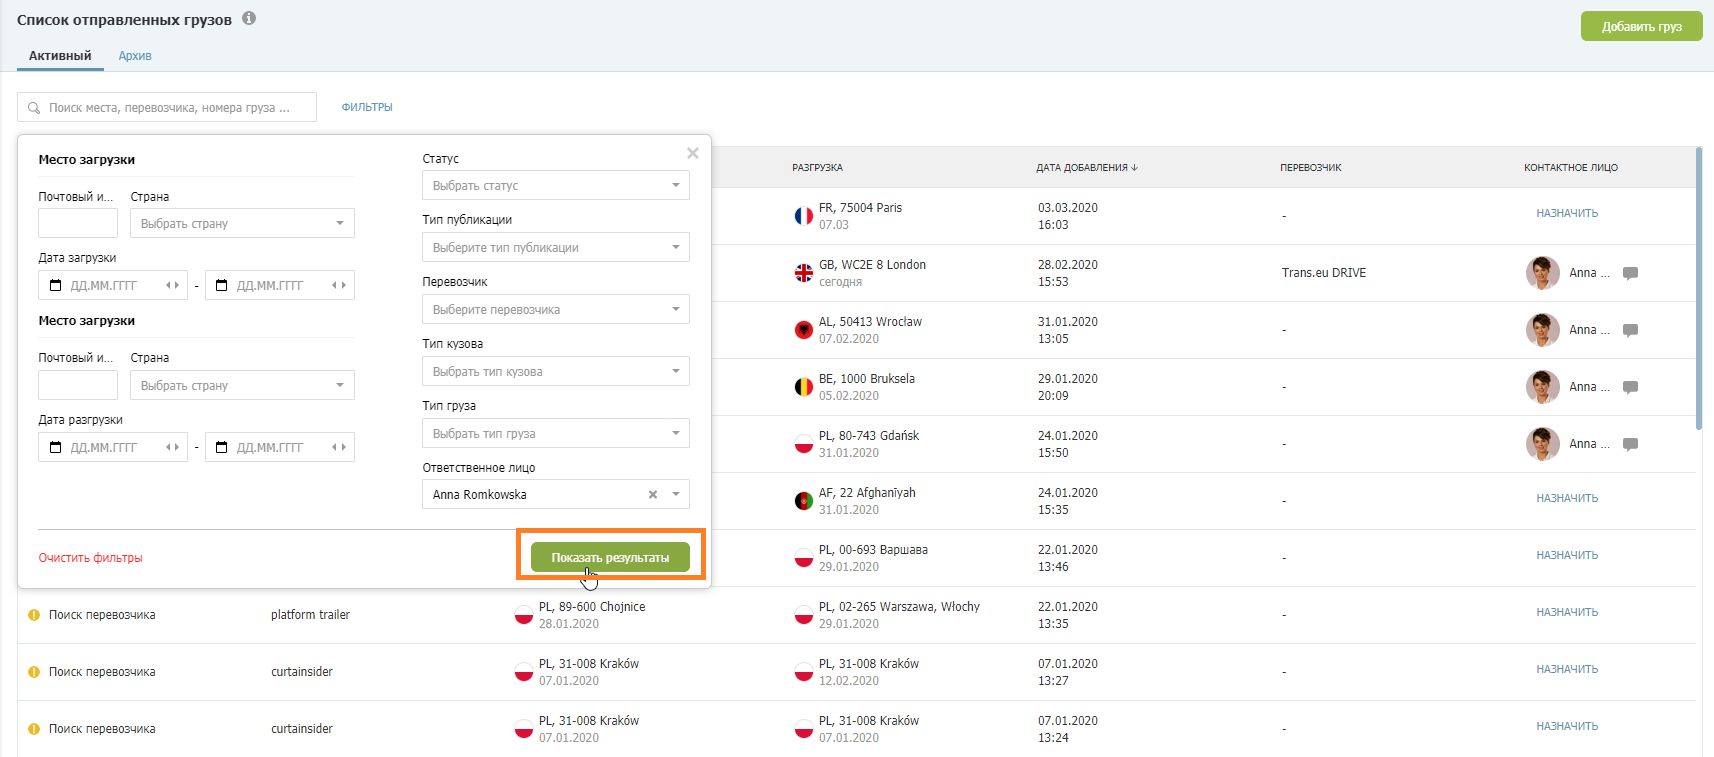This screenshot has height=757, width=1714.
Task: Click the search magnifier icon
Action: [x=34, y=108]
